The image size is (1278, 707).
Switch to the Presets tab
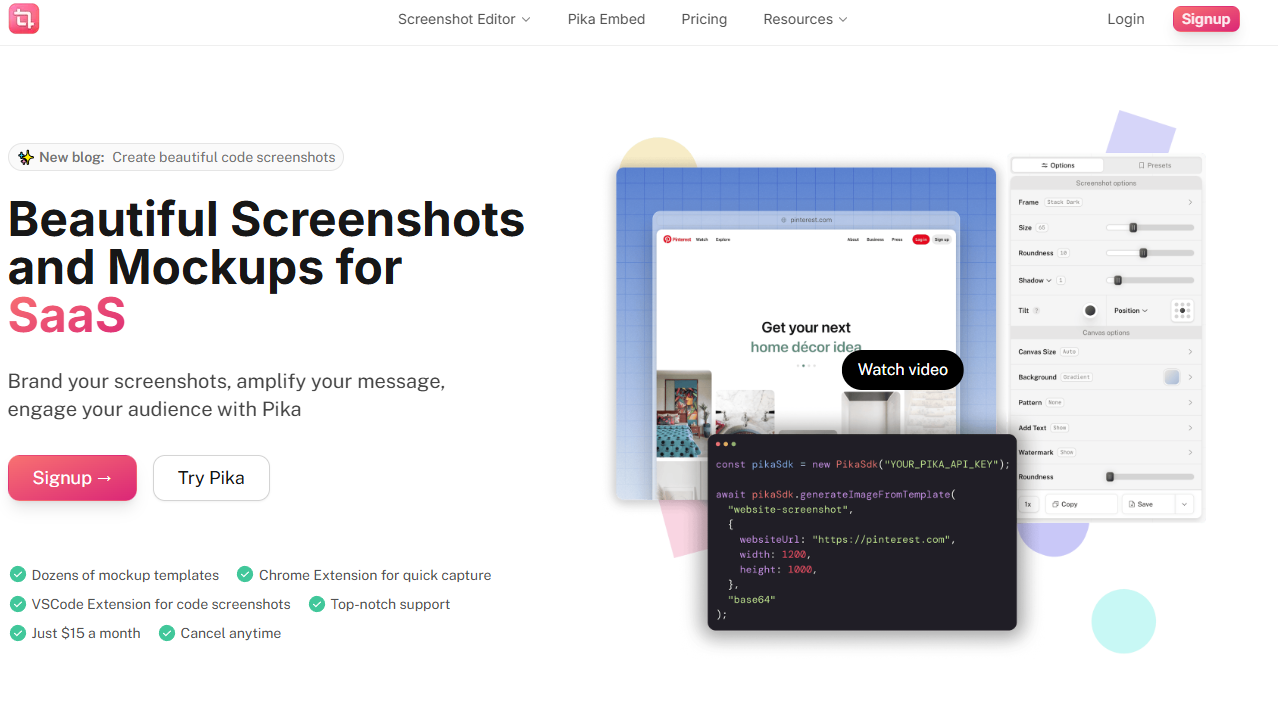coord(1154,165)
